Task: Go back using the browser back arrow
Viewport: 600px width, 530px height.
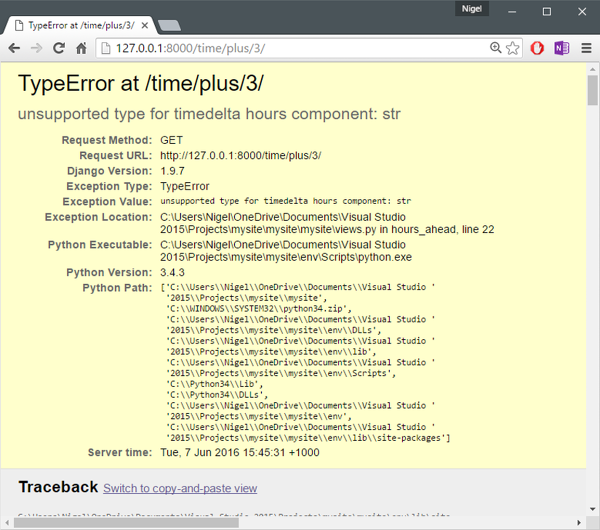Action: coord(14,48)
